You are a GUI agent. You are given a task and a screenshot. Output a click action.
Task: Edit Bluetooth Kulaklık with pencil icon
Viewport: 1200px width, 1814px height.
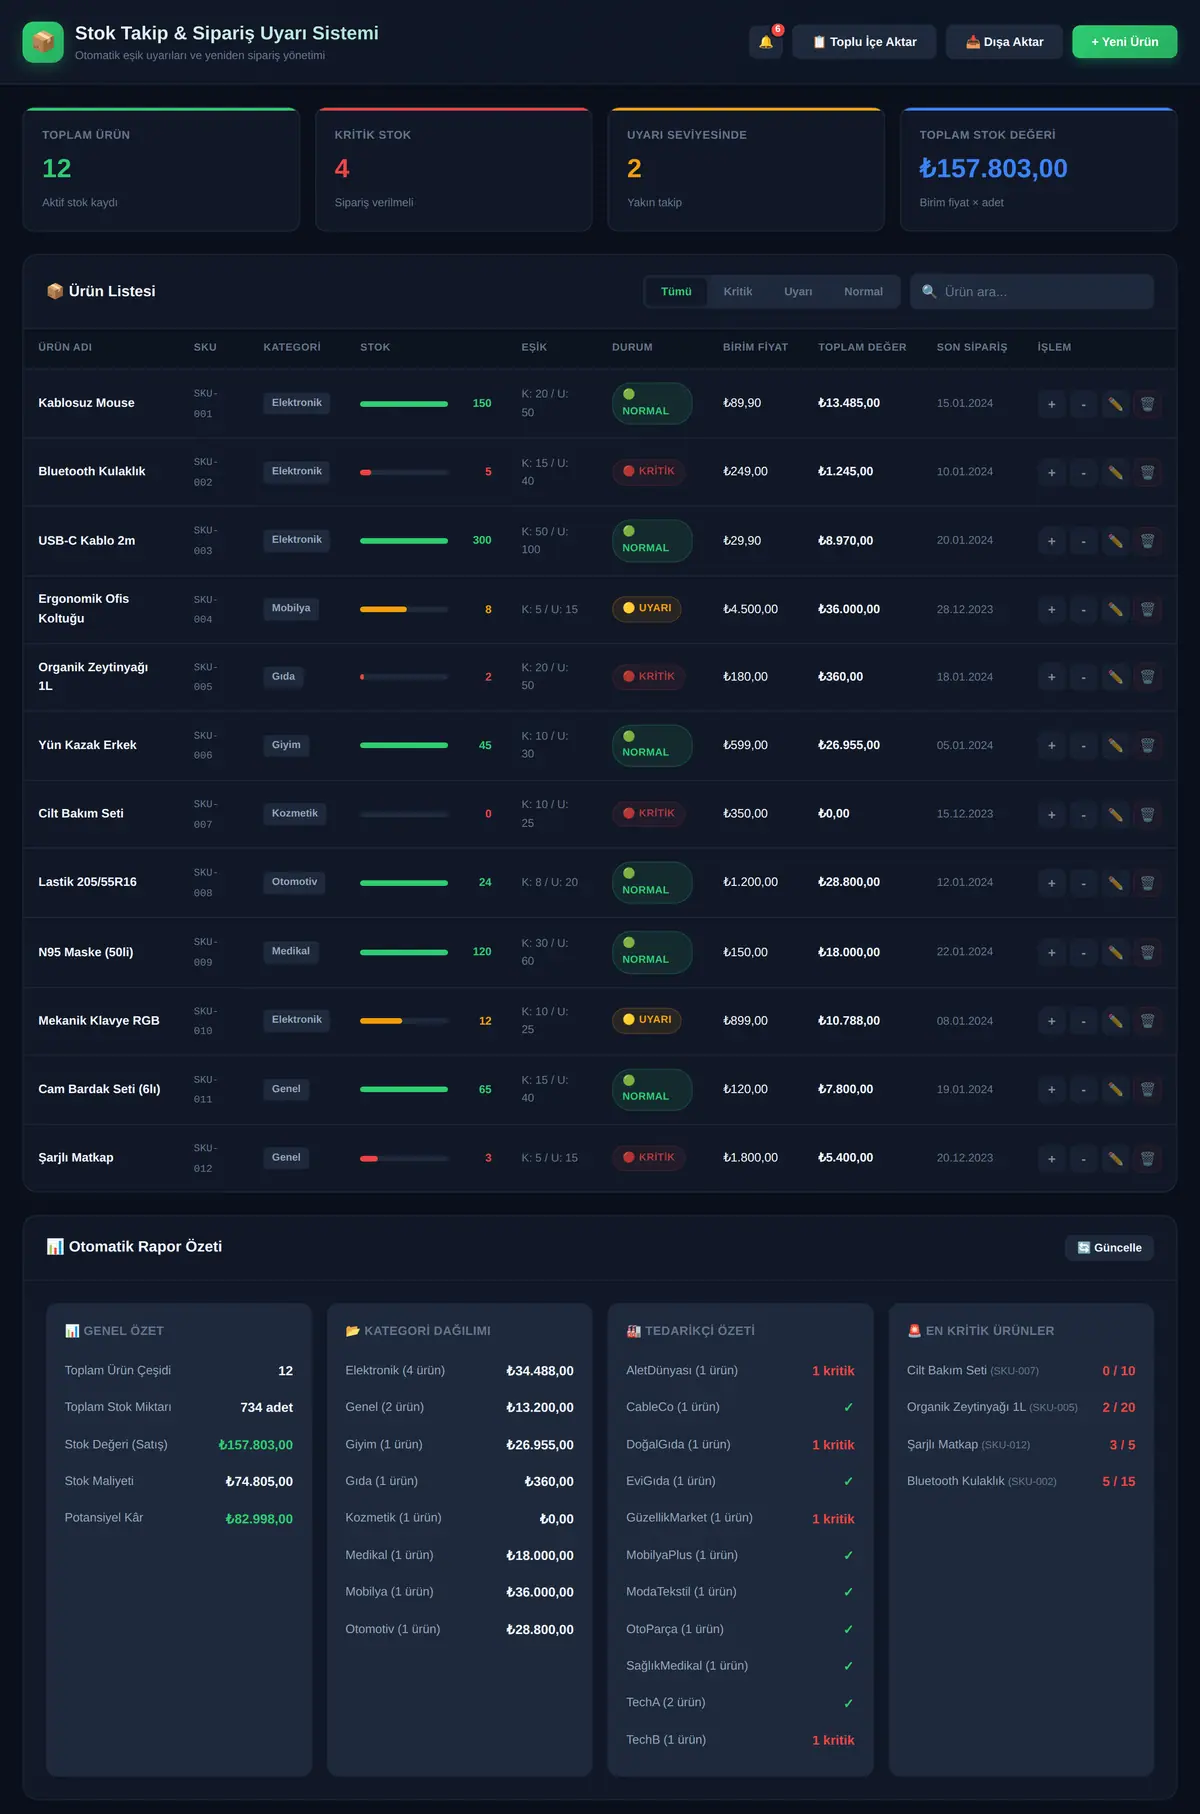[1115, 472]
